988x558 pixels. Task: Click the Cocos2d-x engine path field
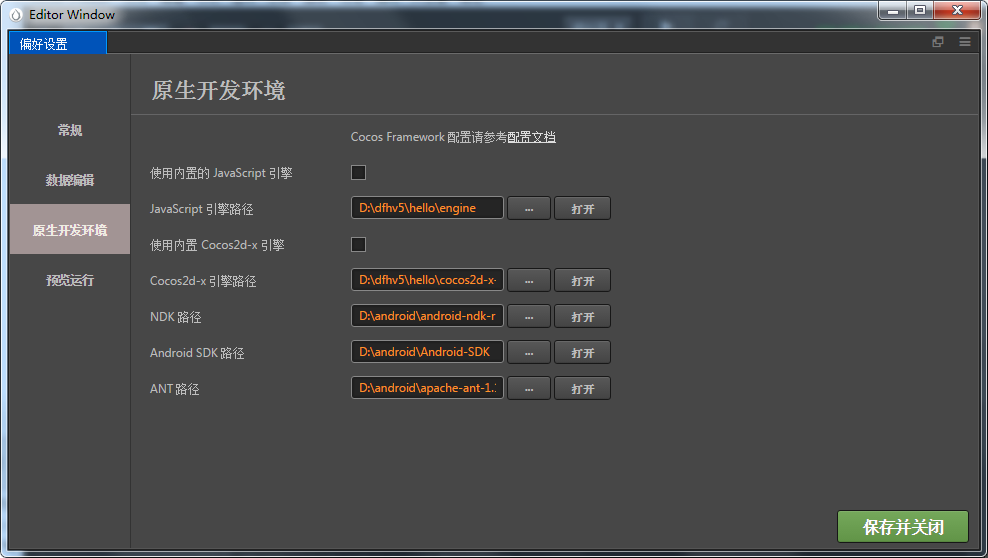pos(427,280)
